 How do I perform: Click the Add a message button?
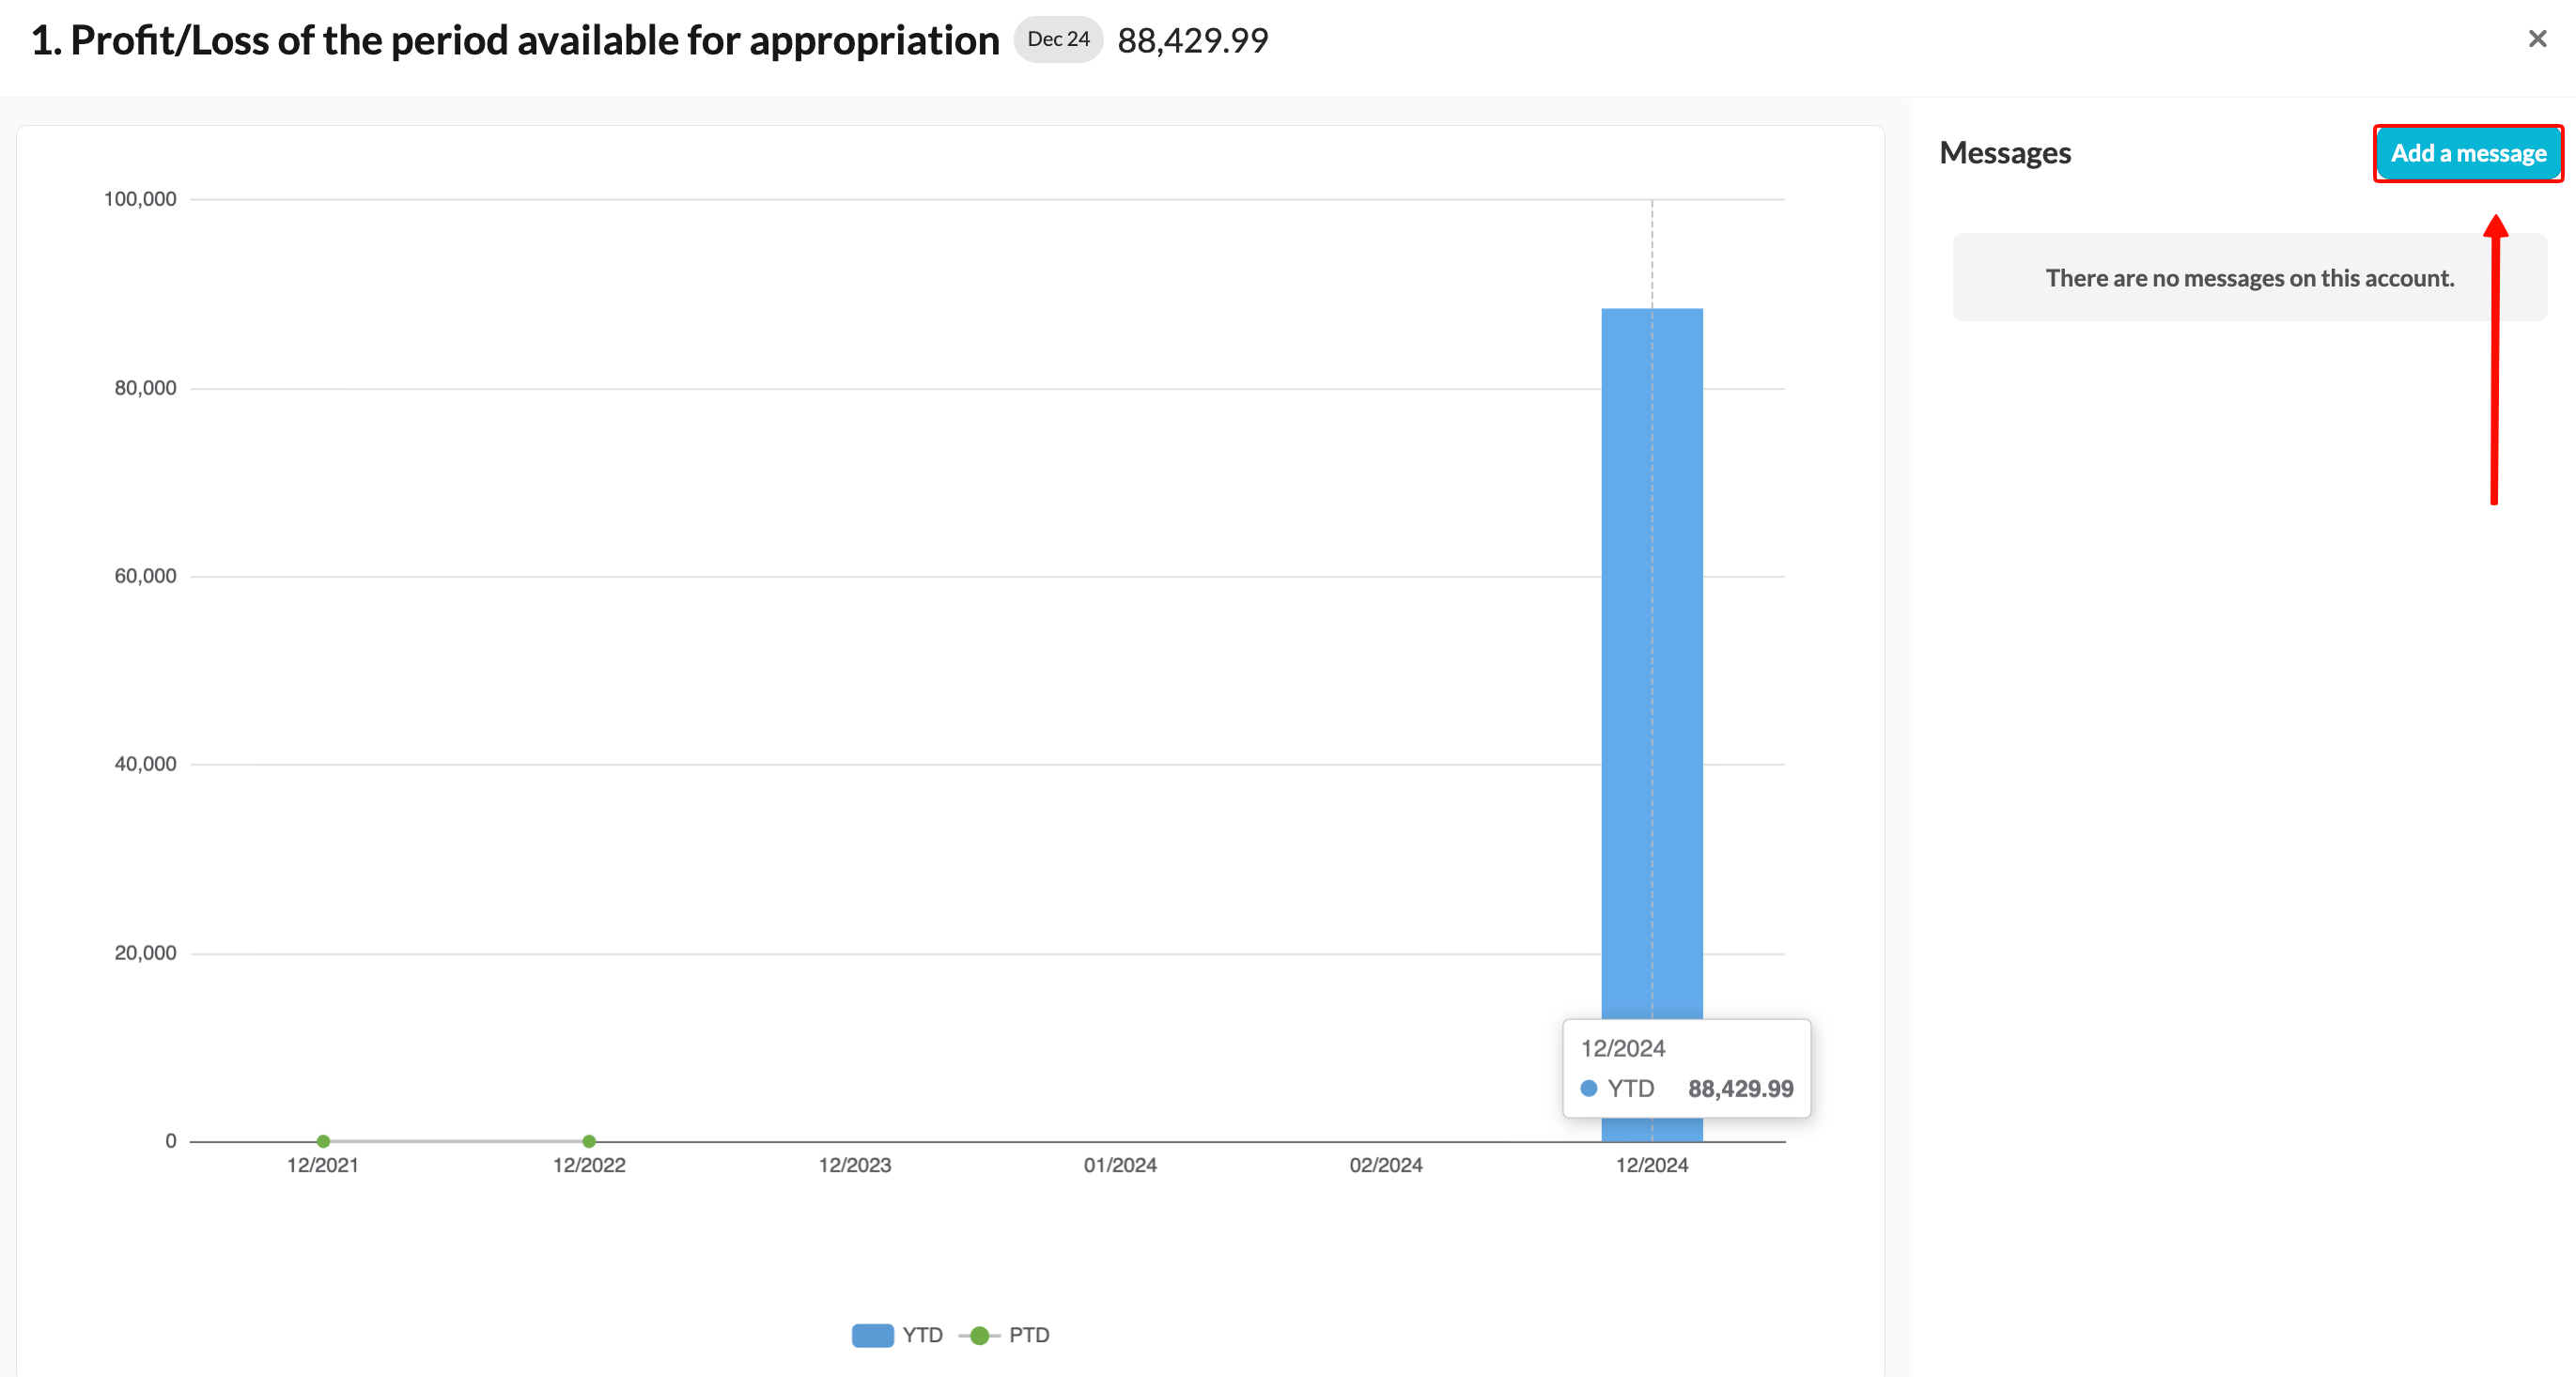pyautogui.click(x=2468, y=153)
